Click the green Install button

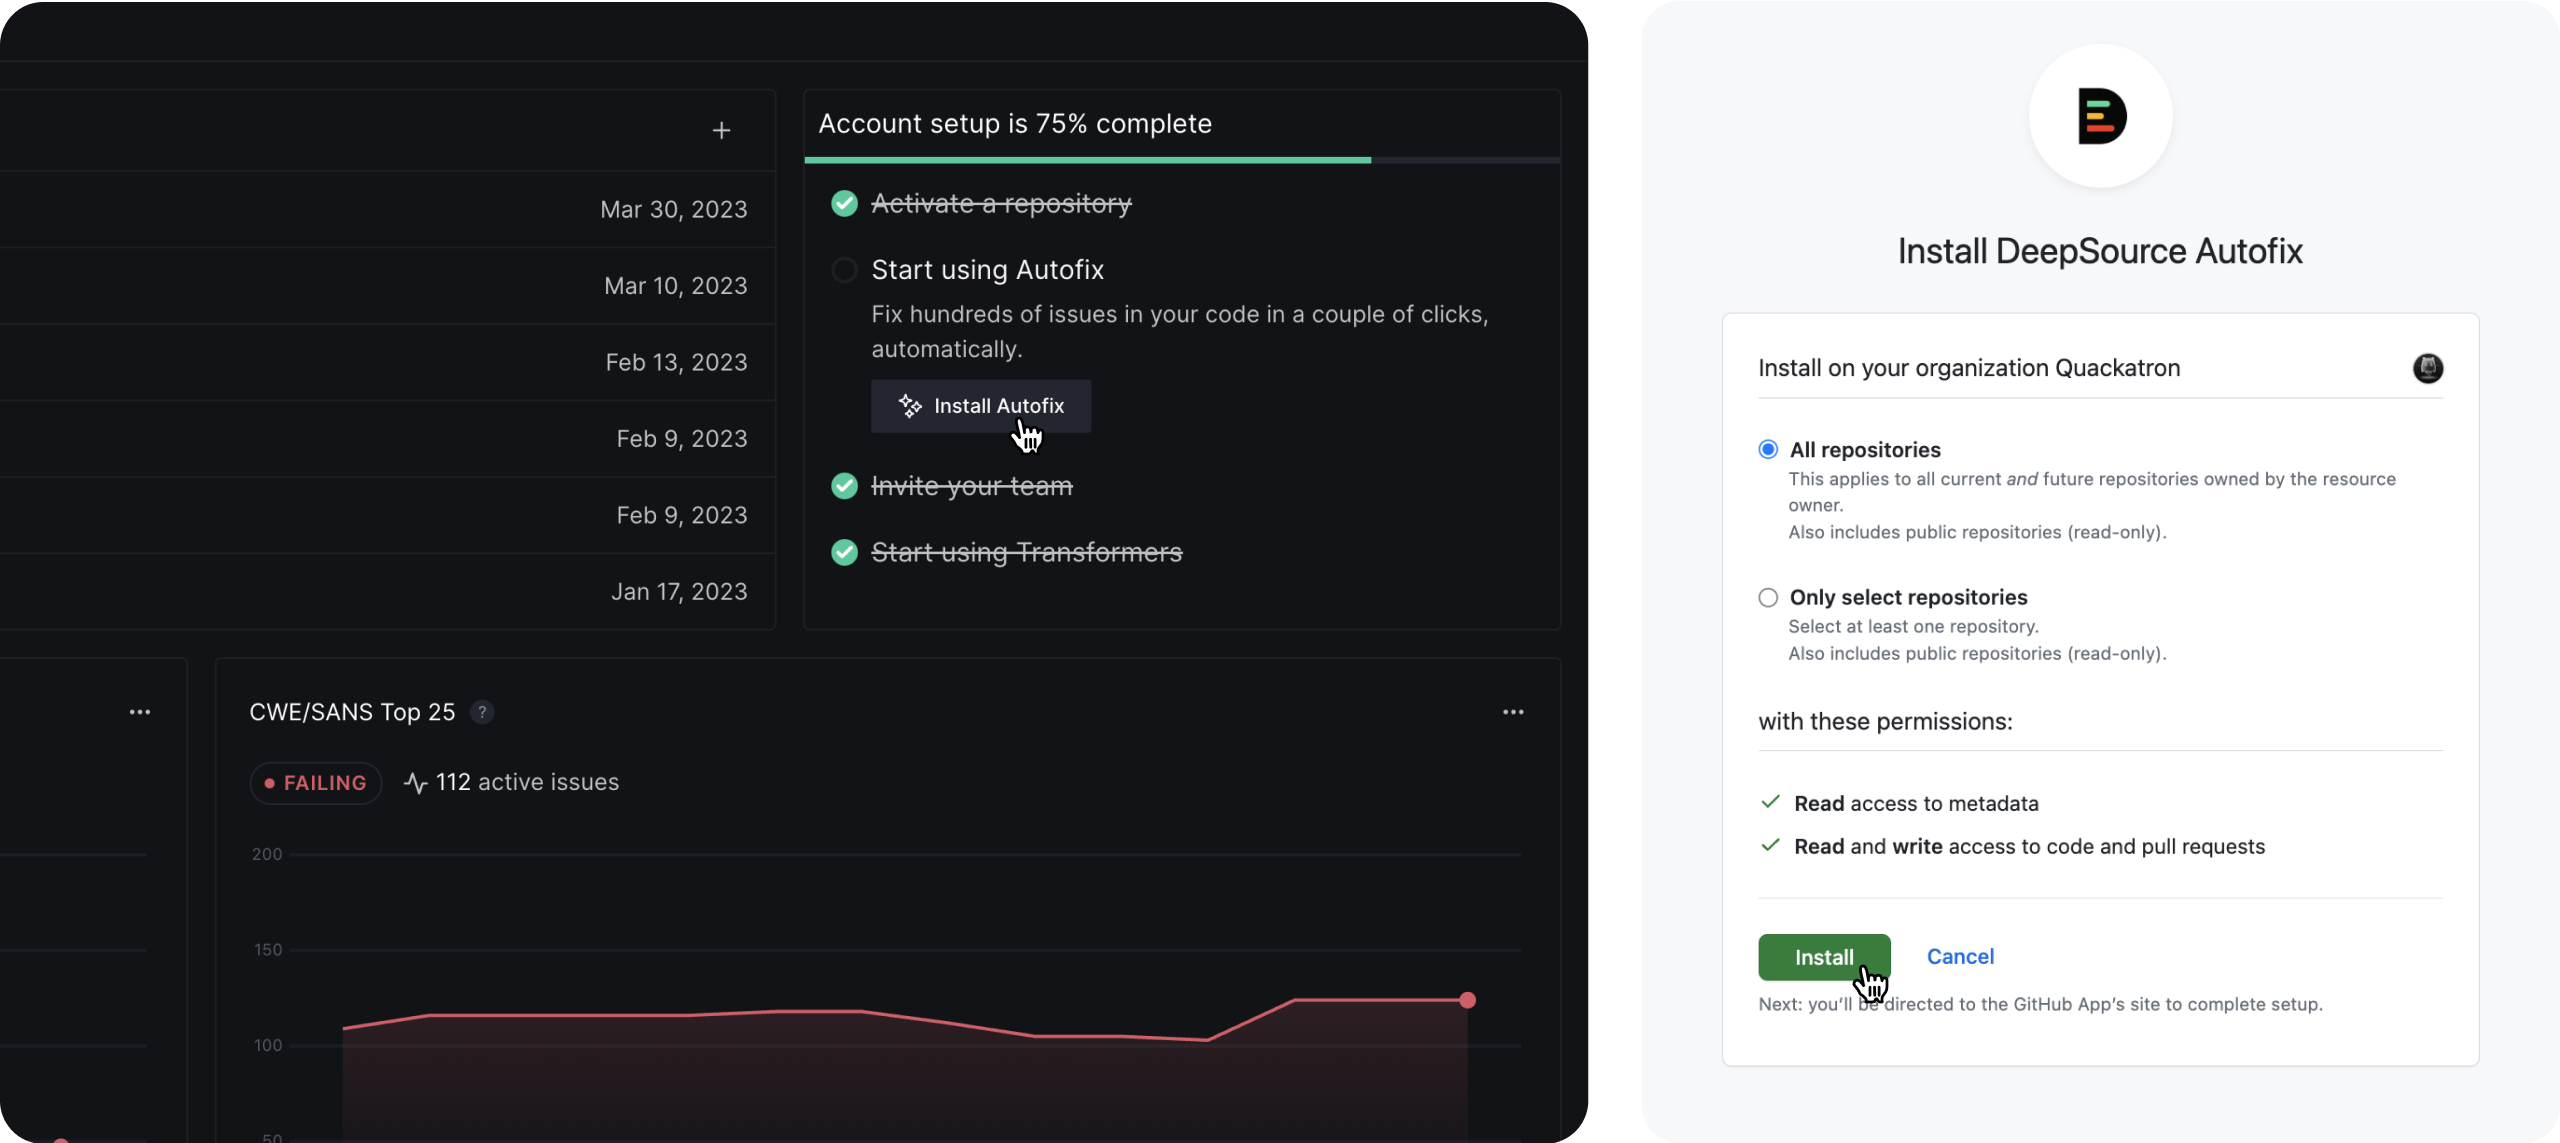[1823, 957]
